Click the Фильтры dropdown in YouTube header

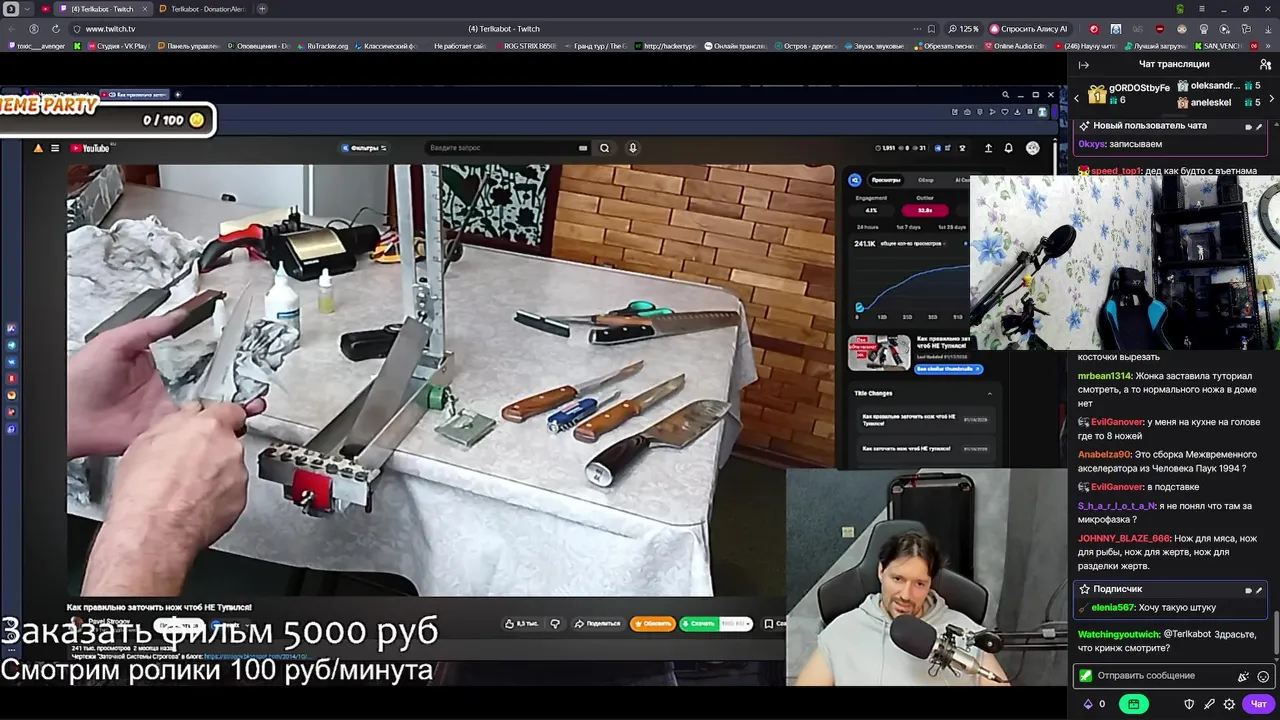[364, 148]
